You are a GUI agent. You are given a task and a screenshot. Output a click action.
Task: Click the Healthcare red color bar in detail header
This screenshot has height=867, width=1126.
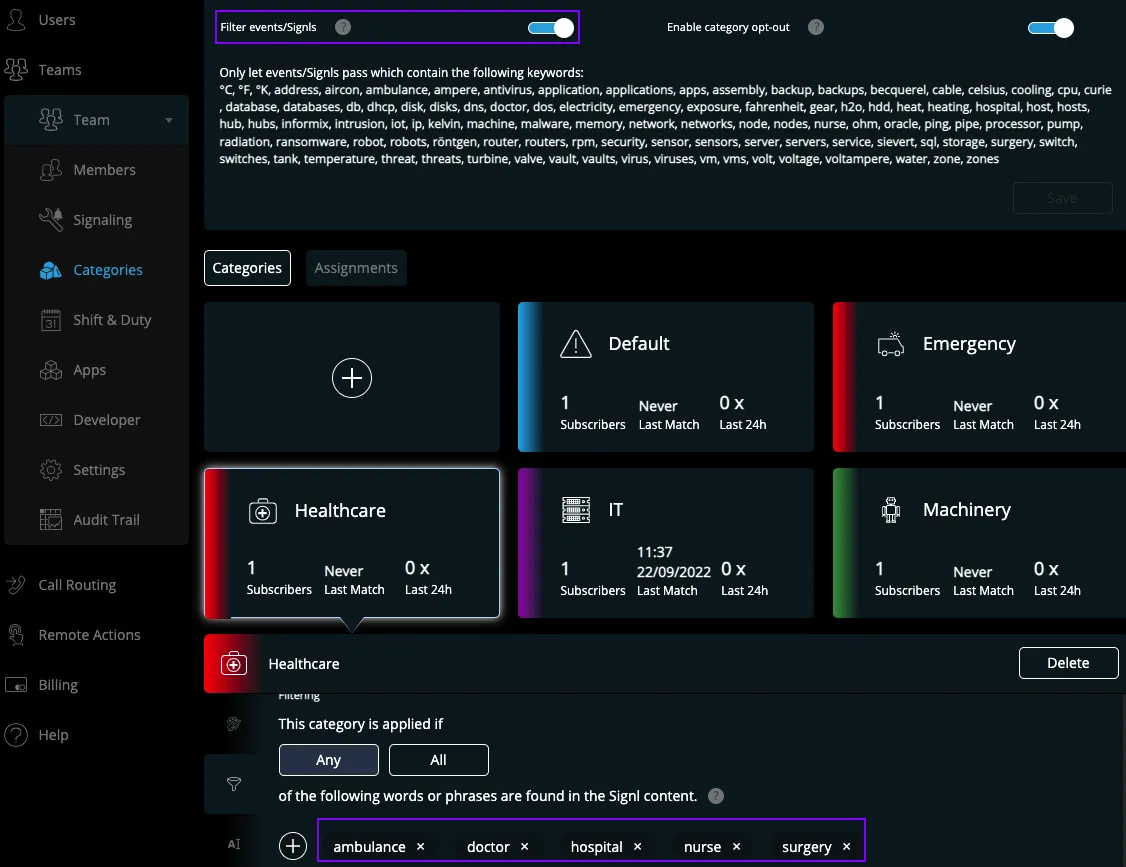(x=233, y=663)
